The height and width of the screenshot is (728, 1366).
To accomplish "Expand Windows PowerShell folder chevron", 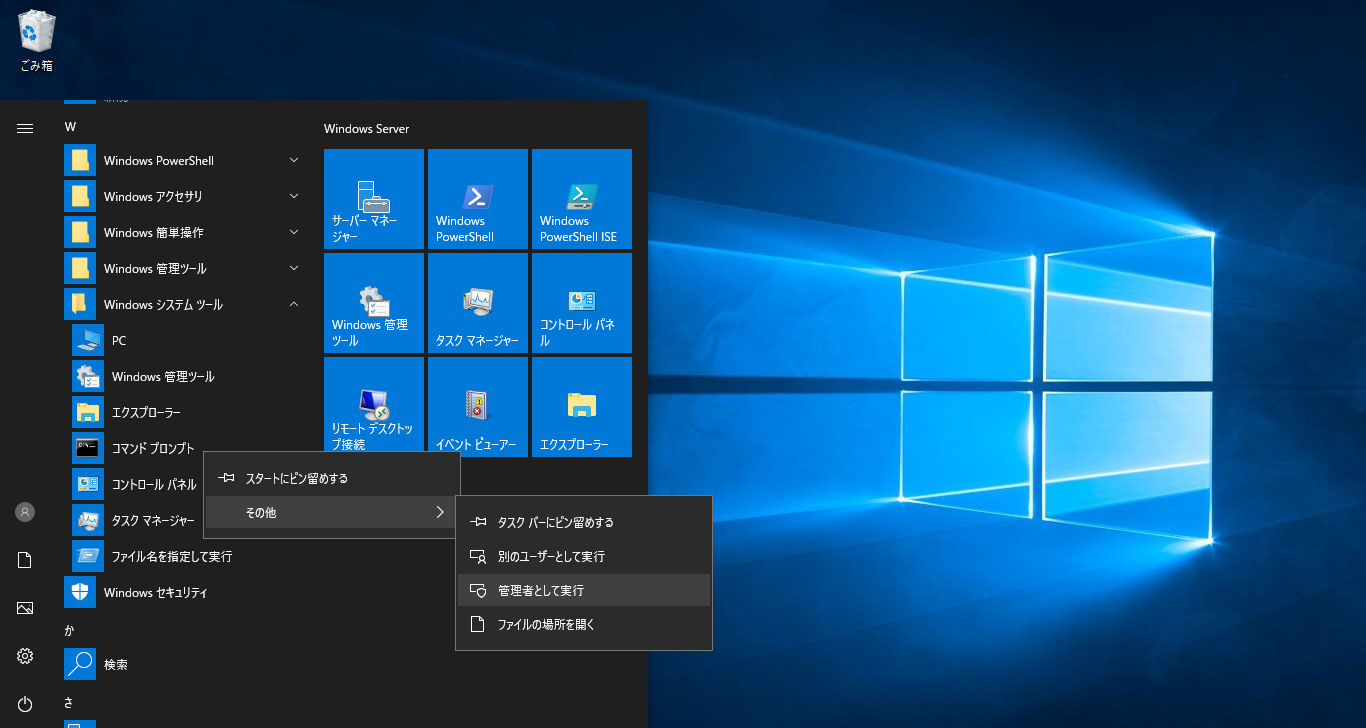I will pyautogui.click(x=294, y=160).
